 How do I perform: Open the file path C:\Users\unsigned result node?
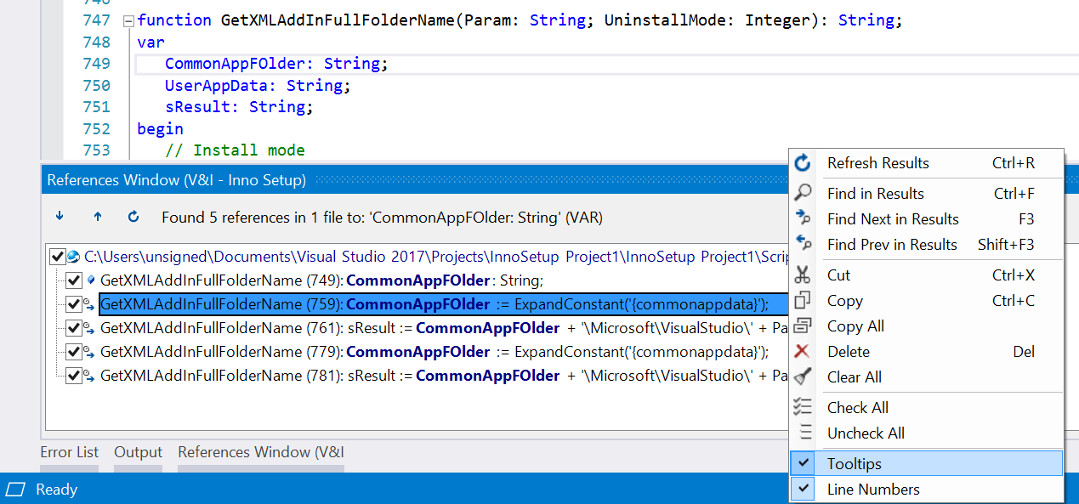436,257
